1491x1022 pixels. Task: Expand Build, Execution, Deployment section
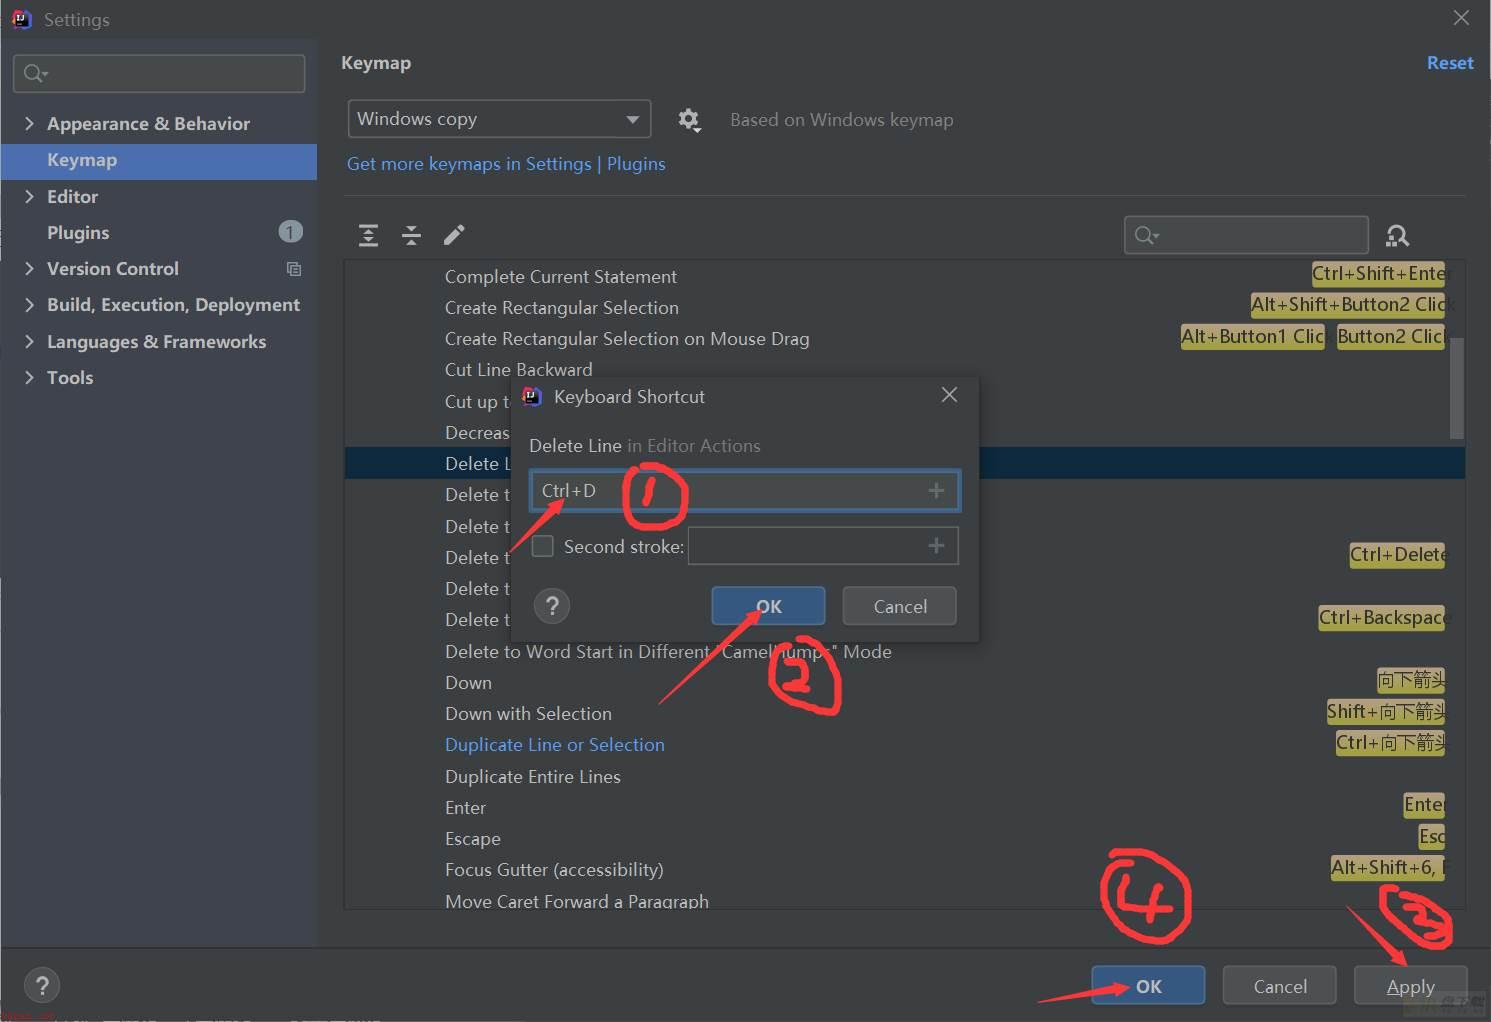[x=29, y=305]
